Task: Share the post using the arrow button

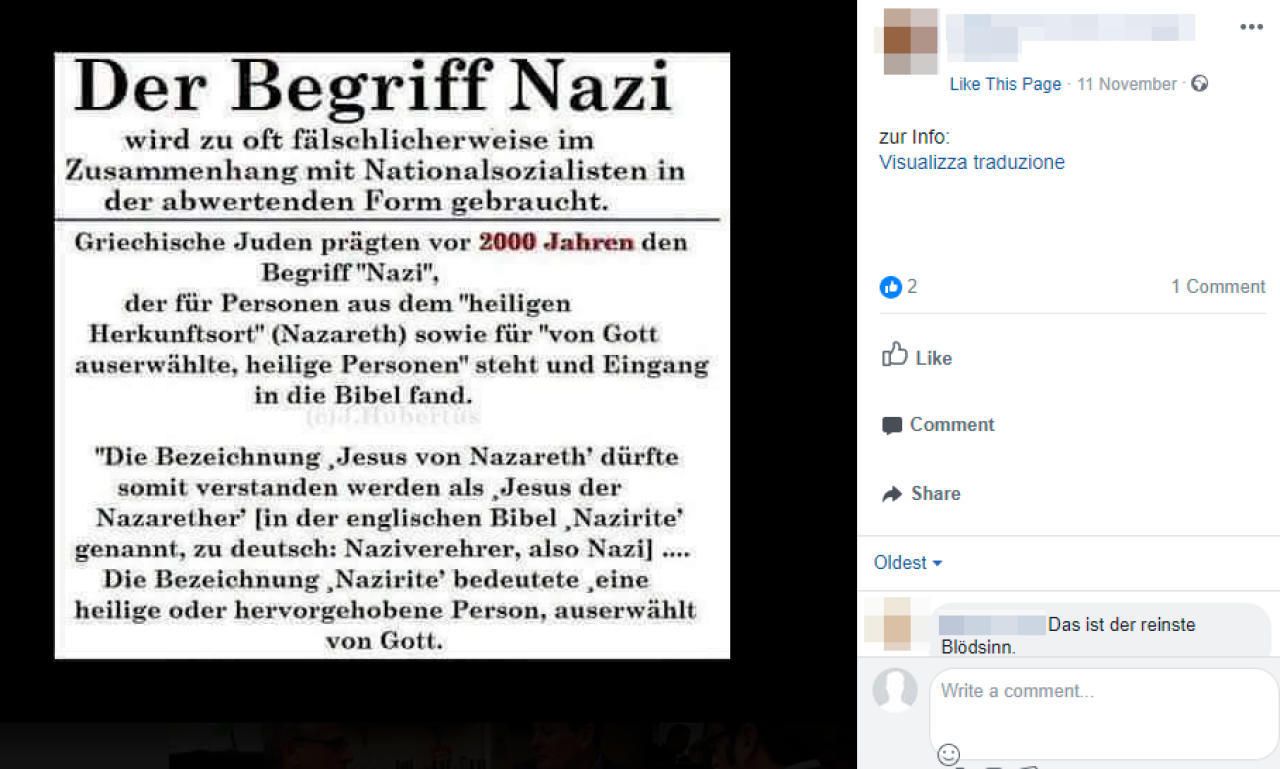Action: point(921,494)
